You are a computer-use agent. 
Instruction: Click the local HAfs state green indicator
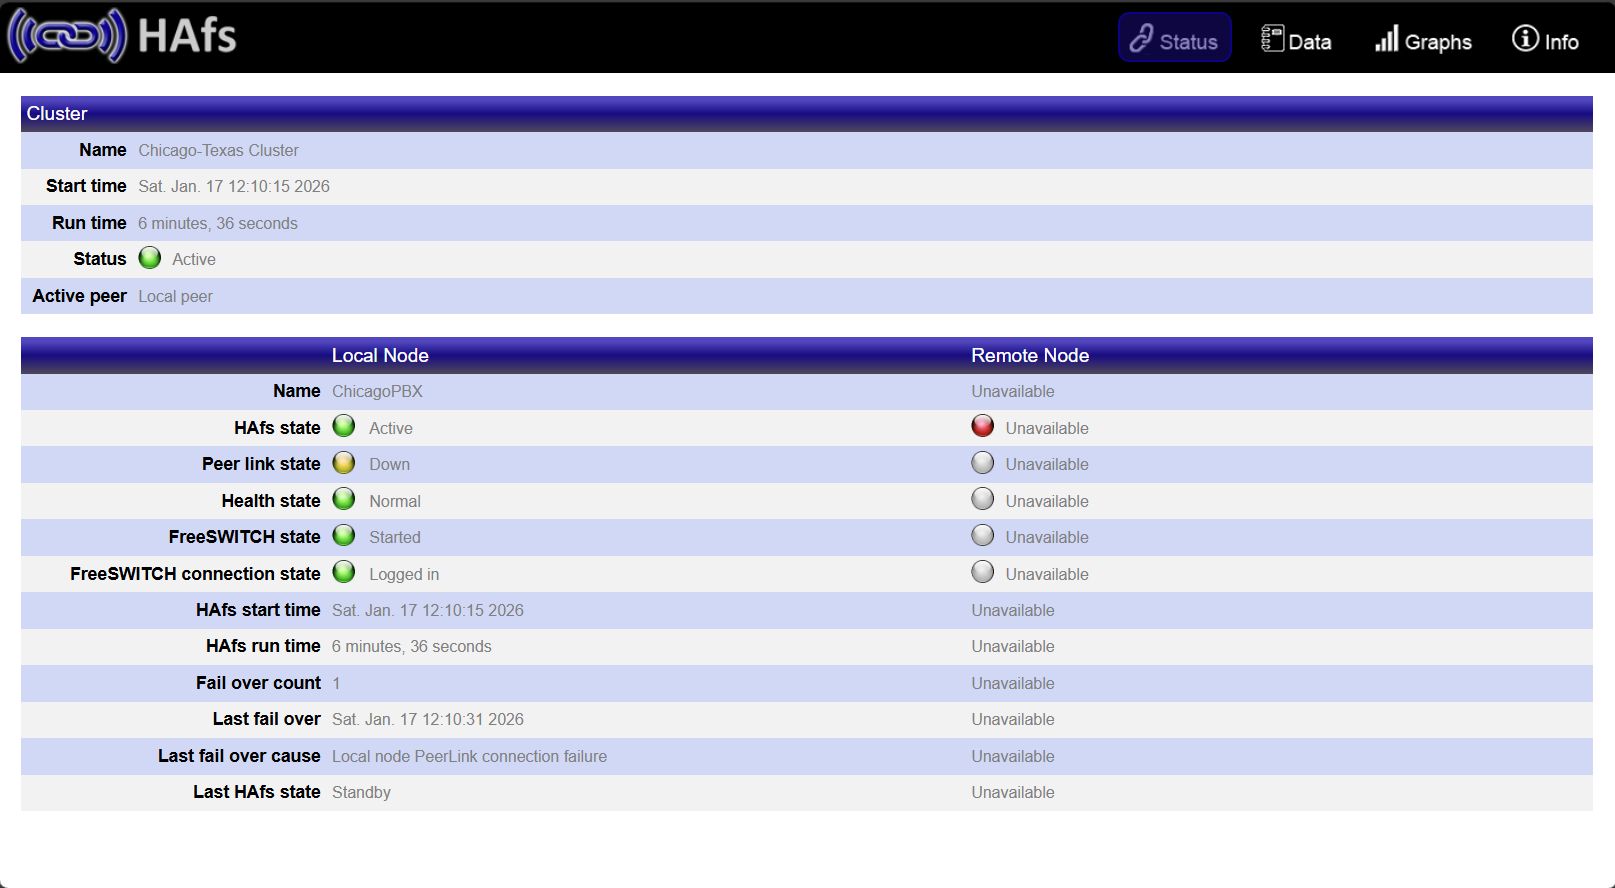tap(344, 427)
